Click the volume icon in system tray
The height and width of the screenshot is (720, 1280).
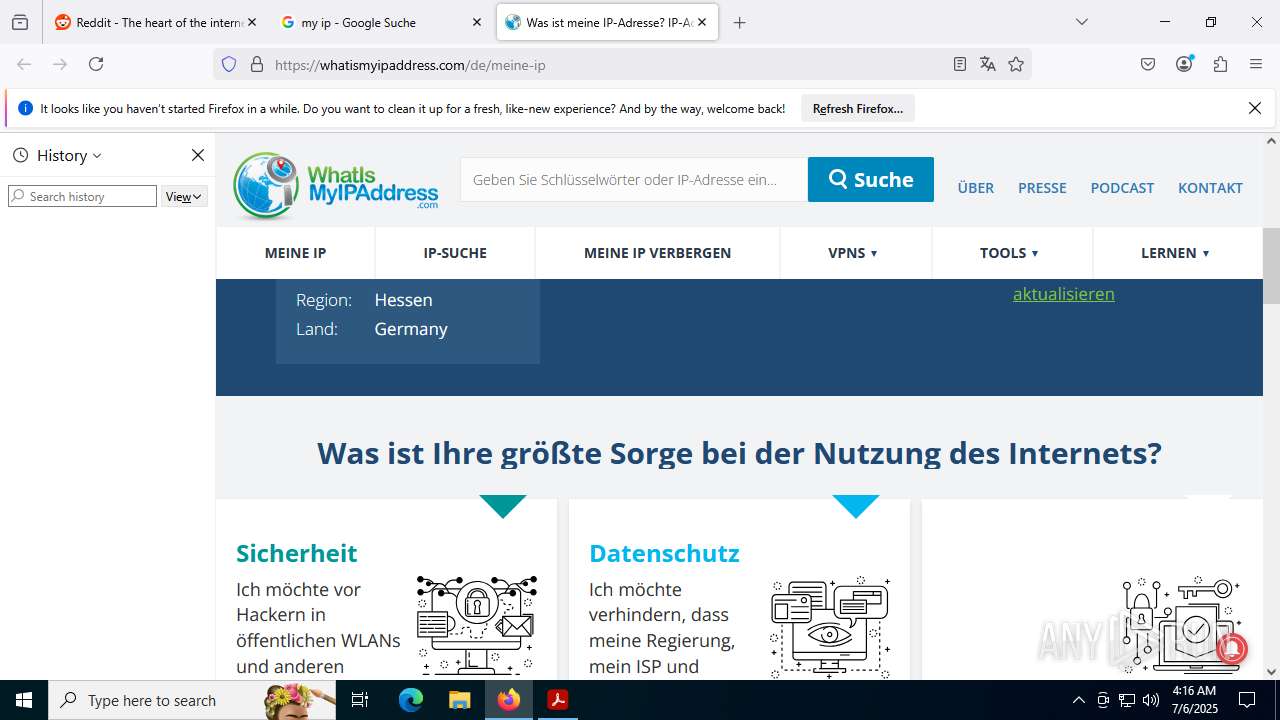[x=1151, y=700]
